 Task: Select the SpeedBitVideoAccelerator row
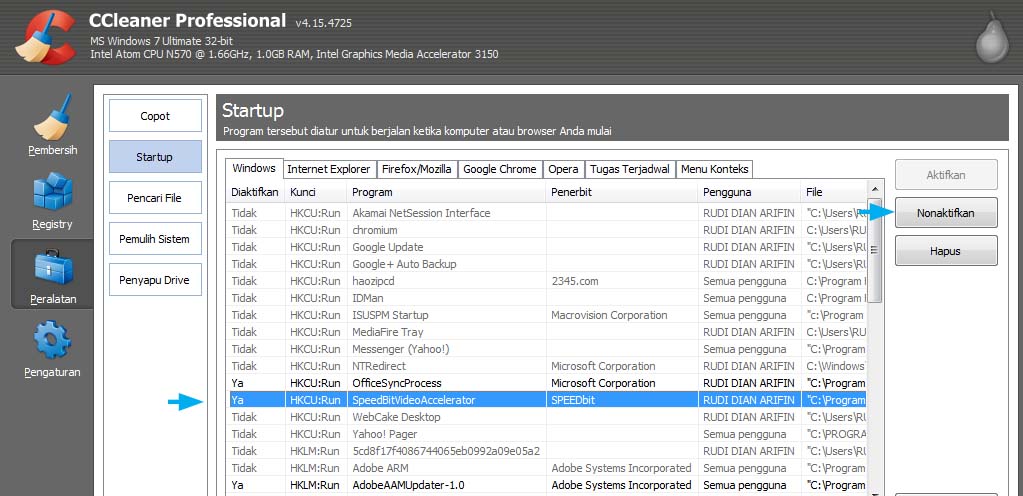point(547,399)
